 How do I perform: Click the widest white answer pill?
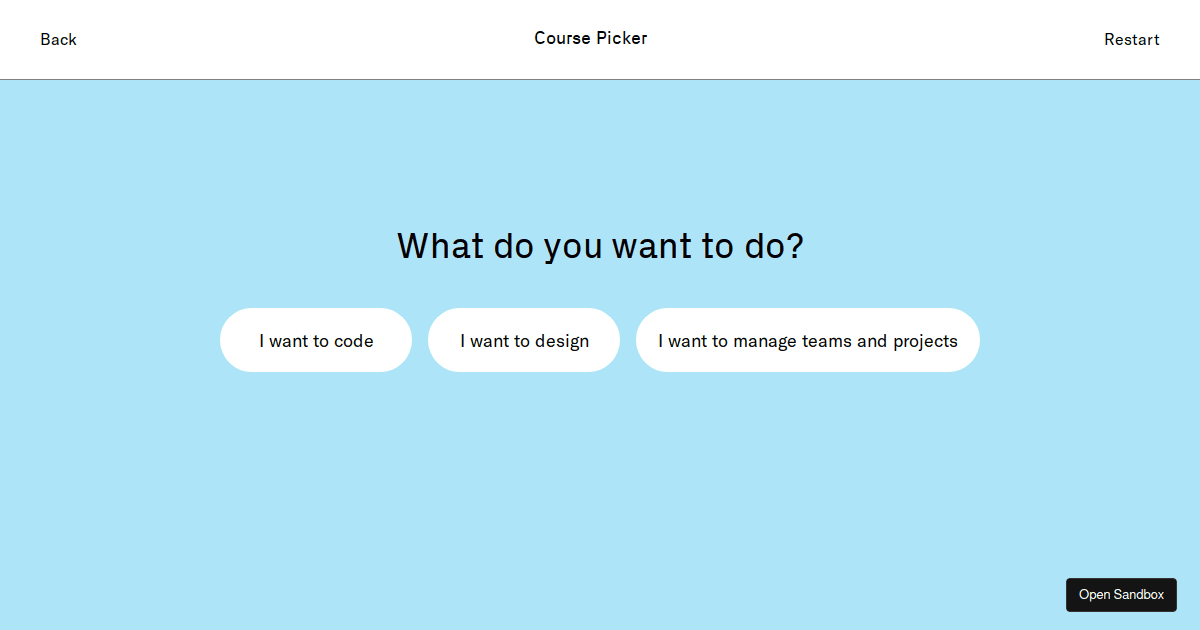(808, 340)
